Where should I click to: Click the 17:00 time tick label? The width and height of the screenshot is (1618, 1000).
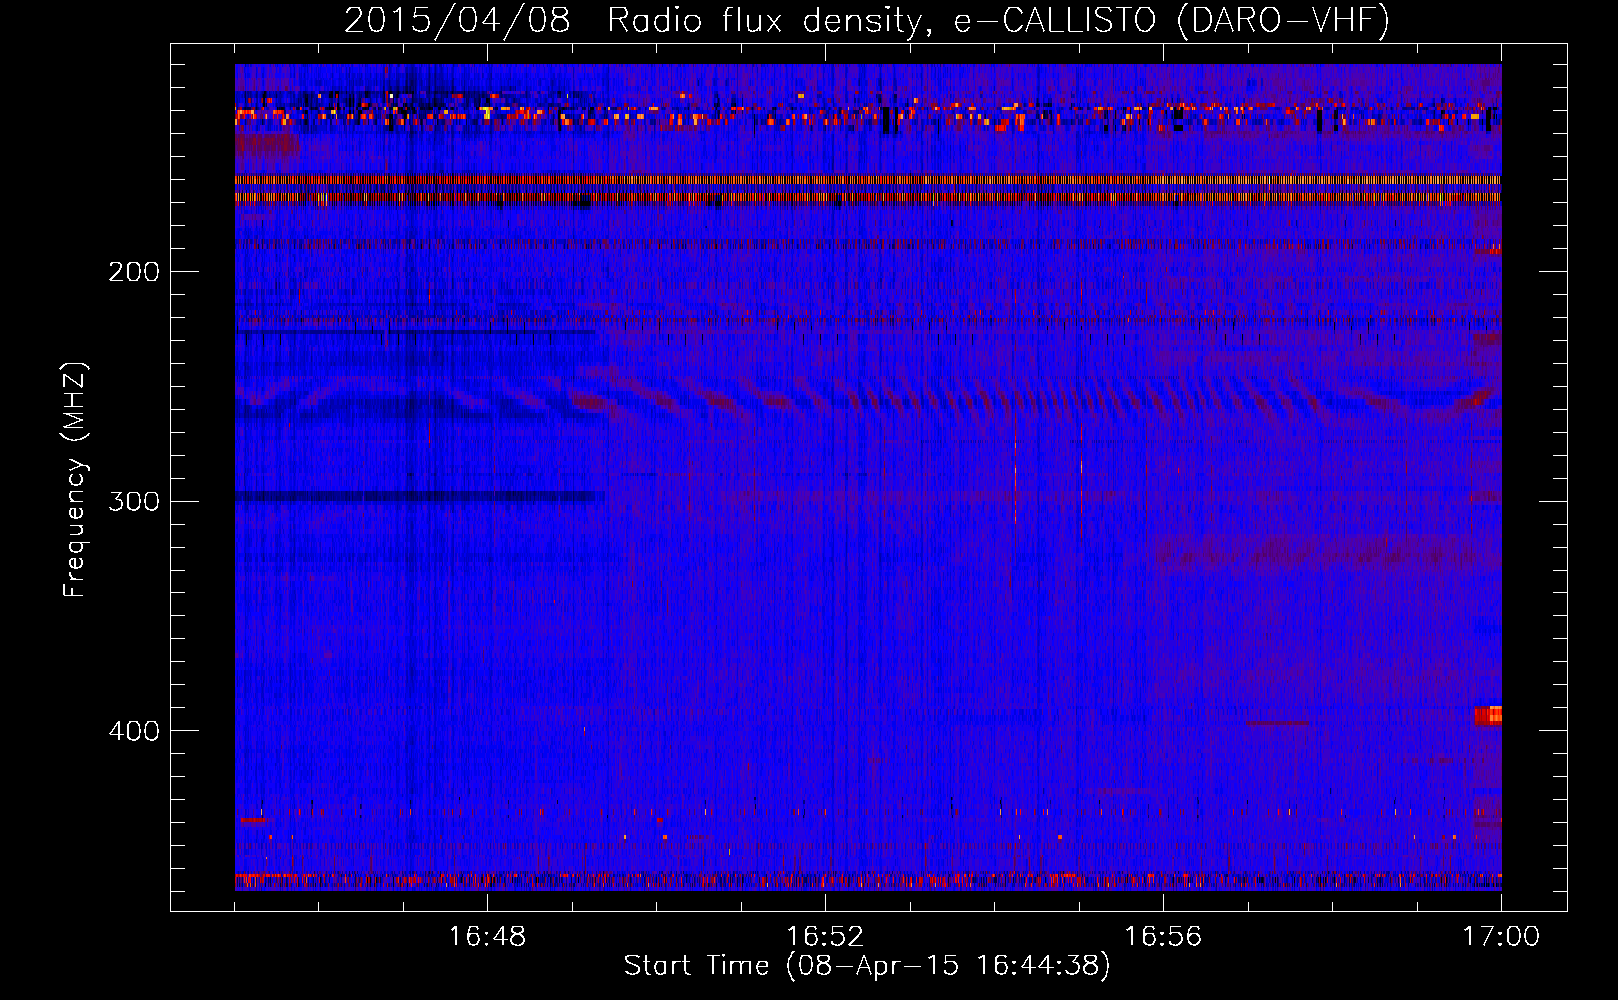[x=1501, y=937]
